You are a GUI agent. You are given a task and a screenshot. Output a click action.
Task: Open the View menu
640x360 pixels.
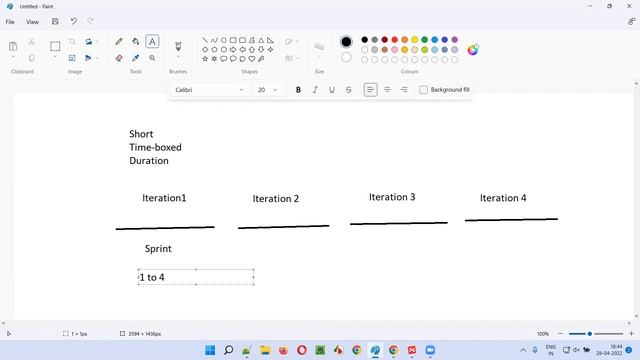[x=32, y=22]
